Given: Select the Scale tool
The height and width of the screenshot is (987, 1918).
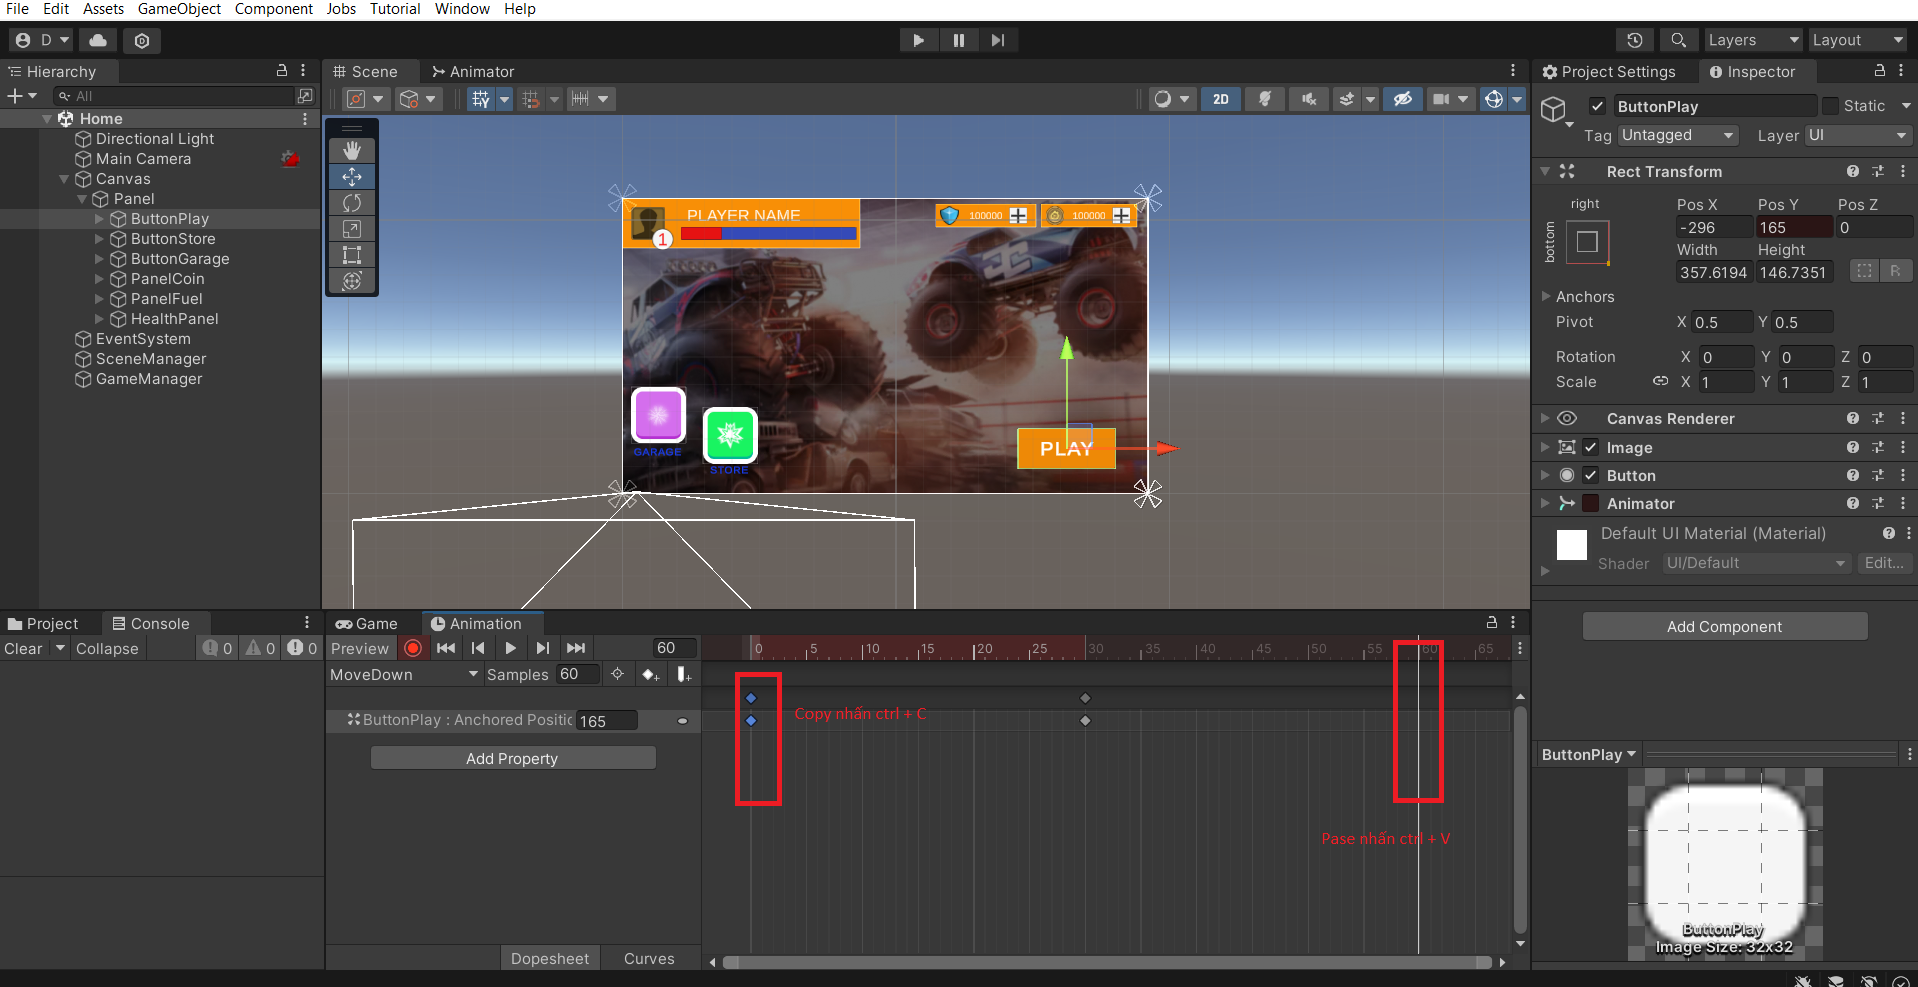Looking at the screenshot, I should pyautogui.click(x=352, y=229).
